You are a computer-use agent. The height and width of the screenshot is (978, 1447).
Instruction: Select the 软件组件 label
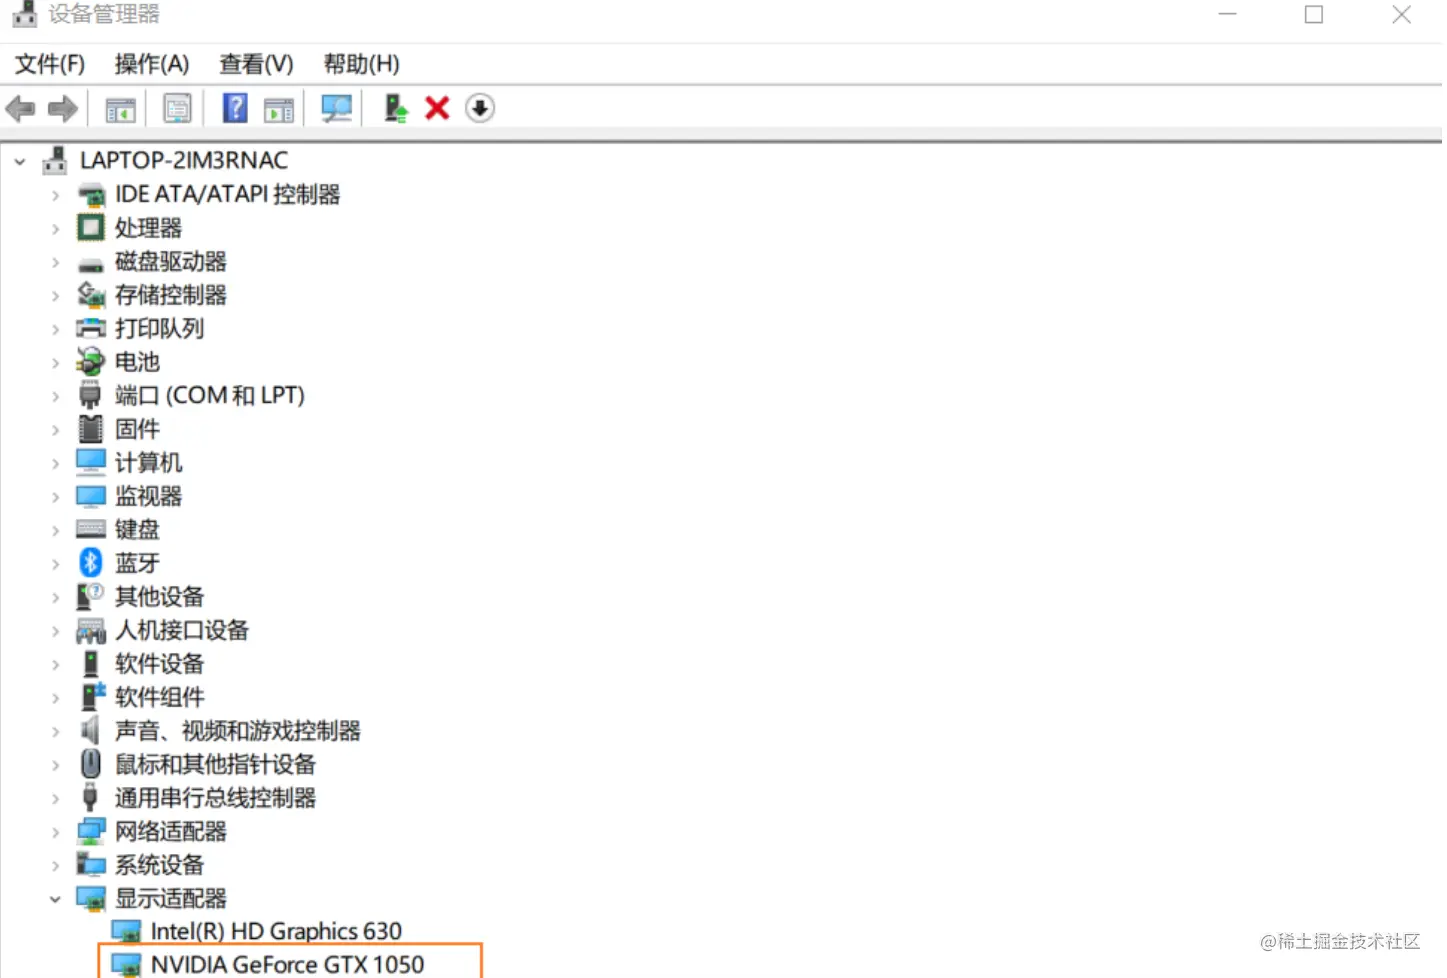tap(160, 697)
